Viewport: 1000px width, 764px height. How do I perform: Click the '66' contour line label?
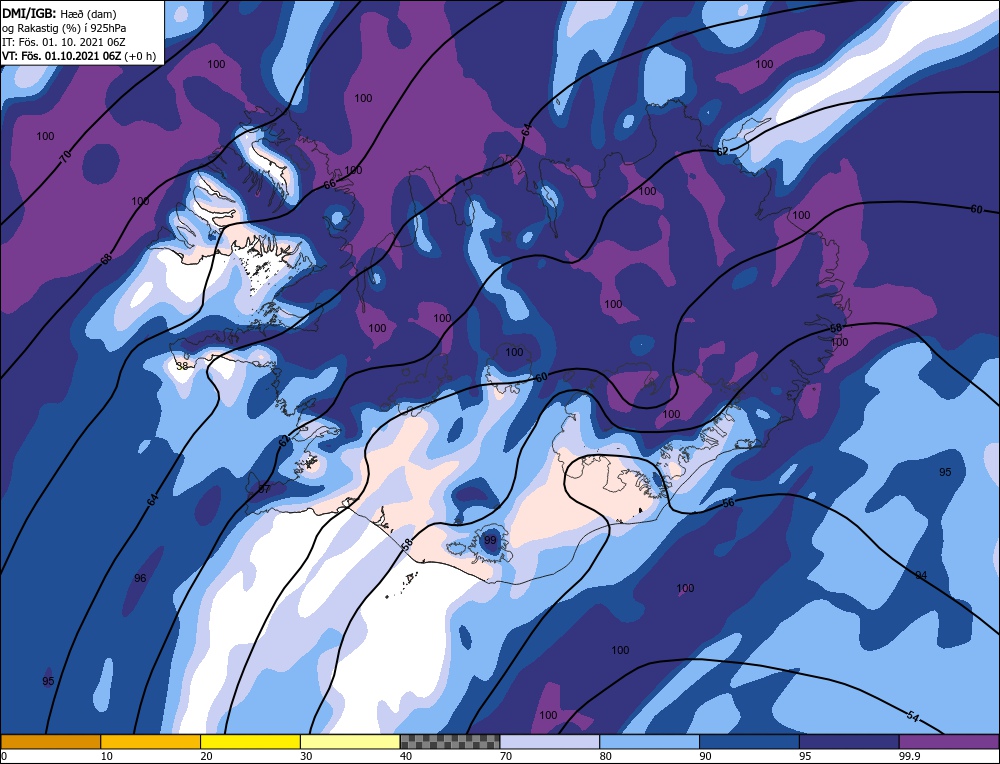[329, 184]
